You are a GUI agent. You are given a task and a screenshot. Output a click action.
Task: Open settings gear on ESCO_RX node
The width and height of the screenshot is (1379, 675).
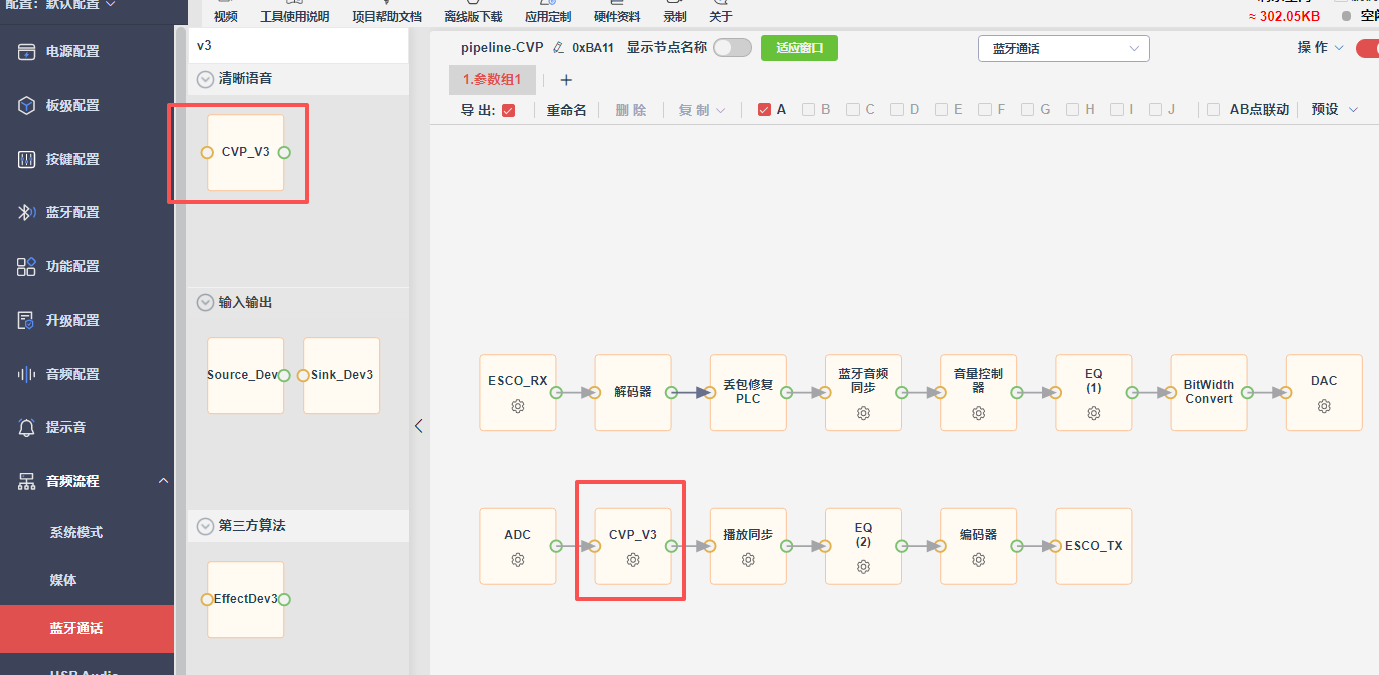[x=518, y=407]
